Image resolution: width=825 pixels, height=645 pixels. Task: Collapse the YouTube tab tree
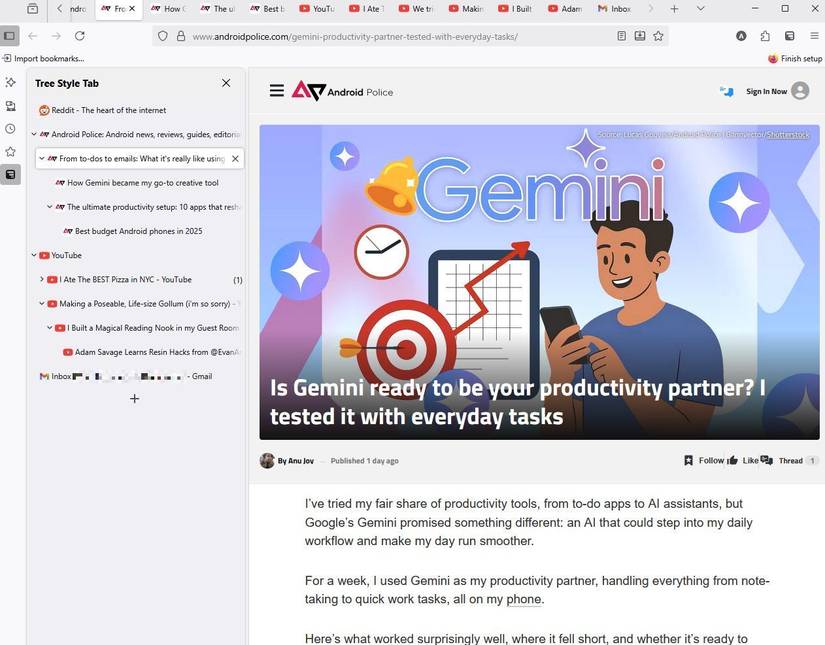pyautogui.click(x=34, y=256)
